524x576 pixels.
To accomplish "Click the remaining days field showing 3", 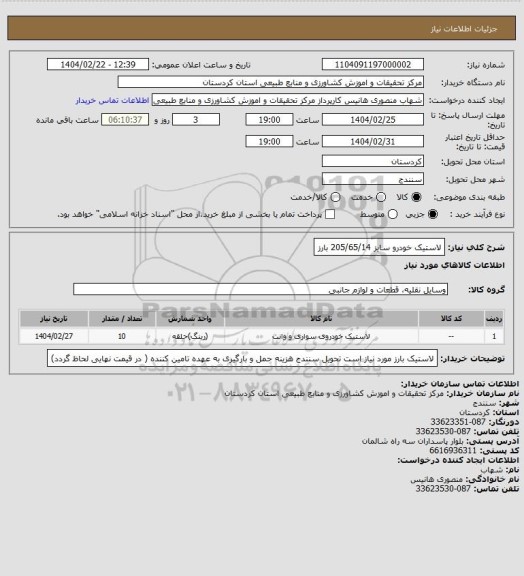I will pos(196,120).
